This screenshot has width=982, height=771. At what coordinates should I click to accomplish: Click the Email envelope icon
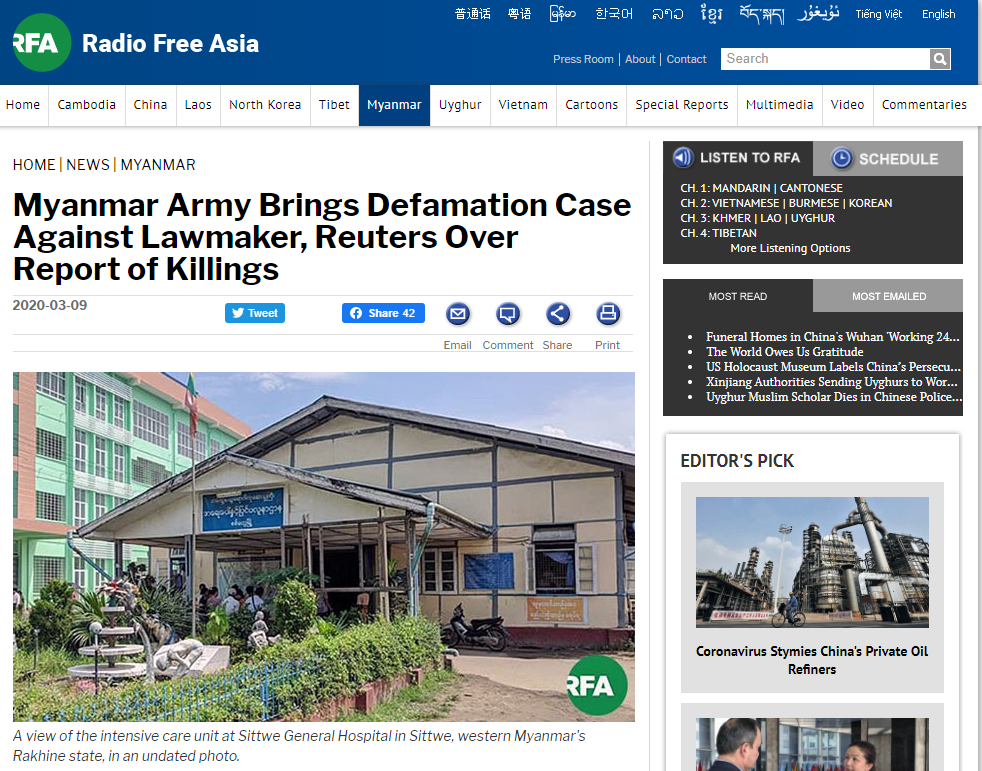tap(458, 313)
